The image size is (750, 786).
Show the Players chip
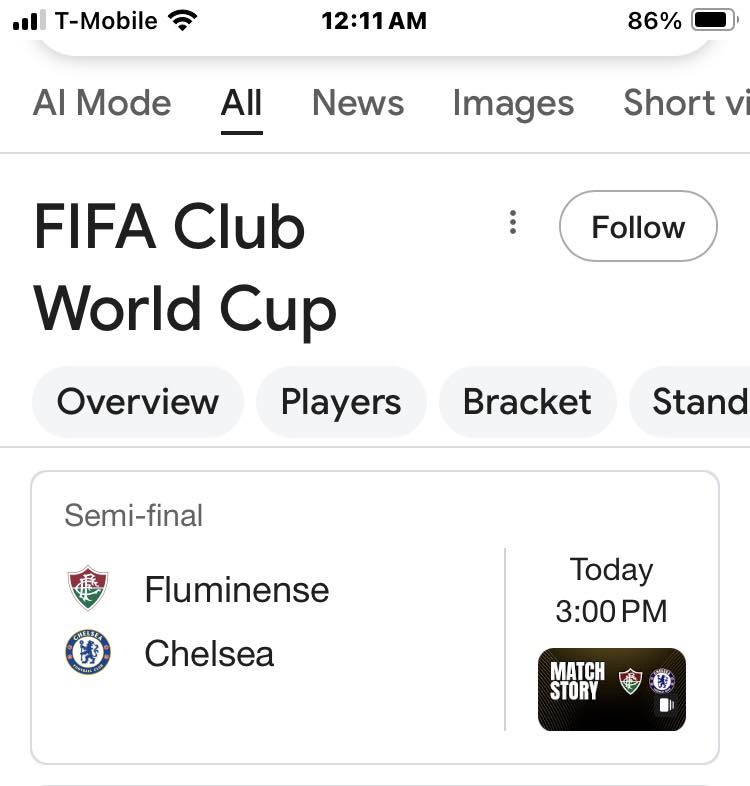tap(341, 402)
